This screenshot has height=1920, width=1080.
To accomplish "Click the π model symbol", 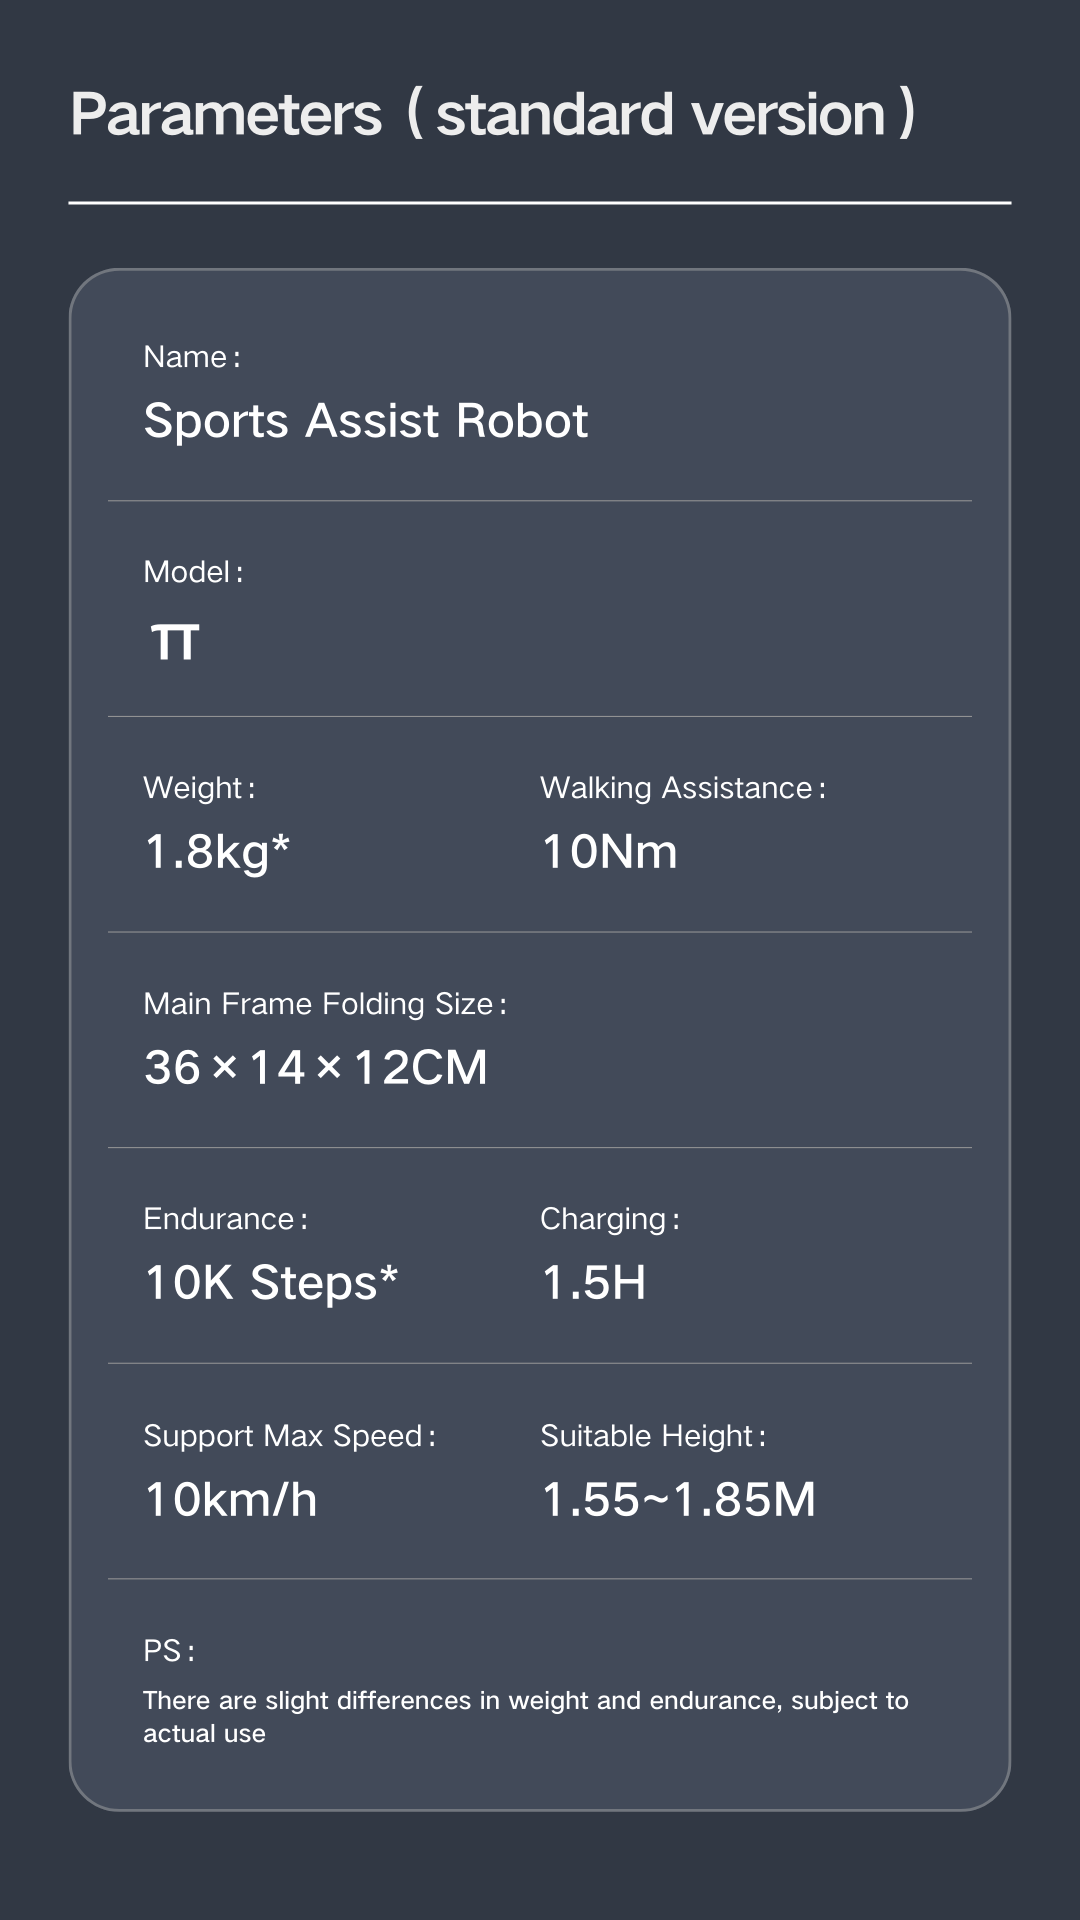I will tap(175, 642).
